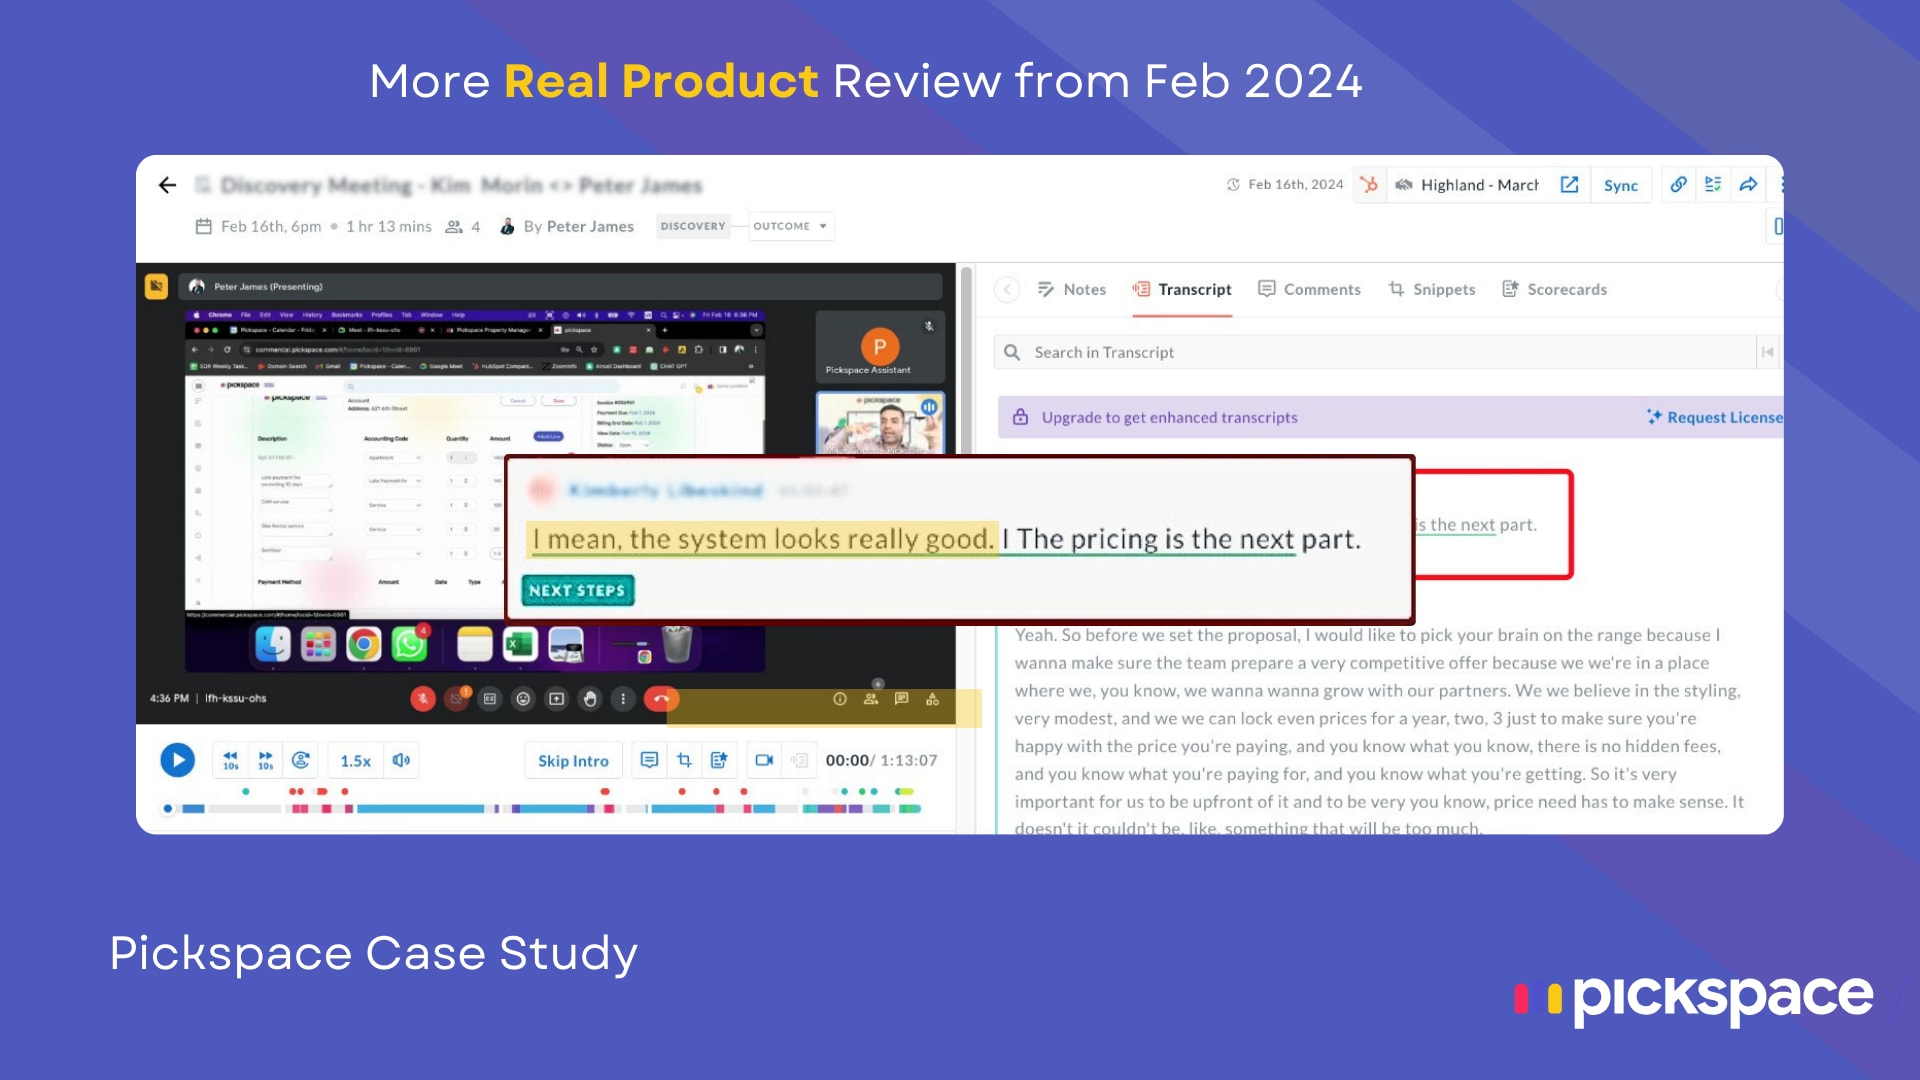This screenshot has height=1080, width=1920.
Task: Click the Sync button
Action: click(1620, 185)
